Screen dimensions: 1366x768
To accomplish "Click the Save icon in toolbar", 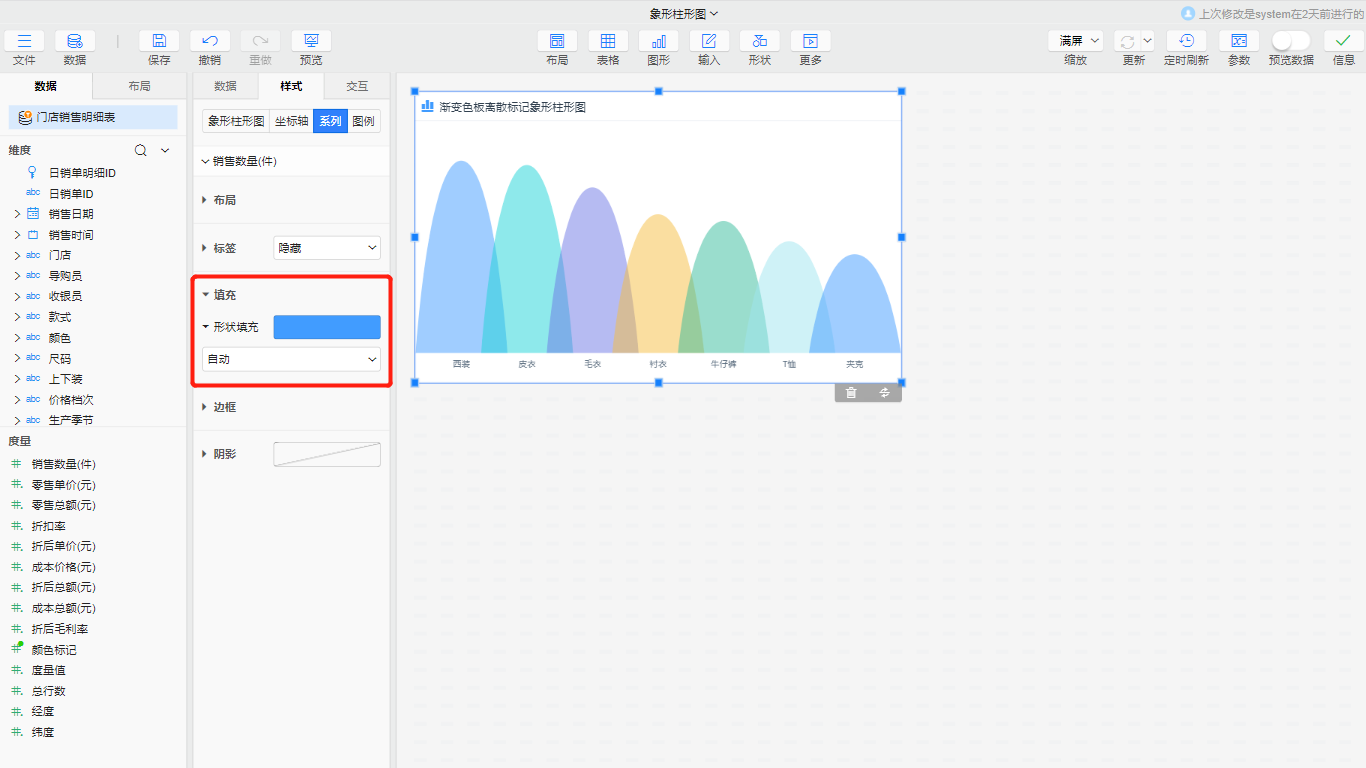I will 159,41.
